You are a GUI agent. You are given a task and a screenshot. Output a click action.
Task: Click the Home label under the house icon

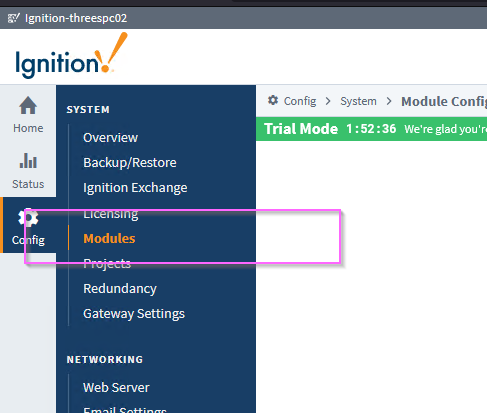tap(28, 128)
